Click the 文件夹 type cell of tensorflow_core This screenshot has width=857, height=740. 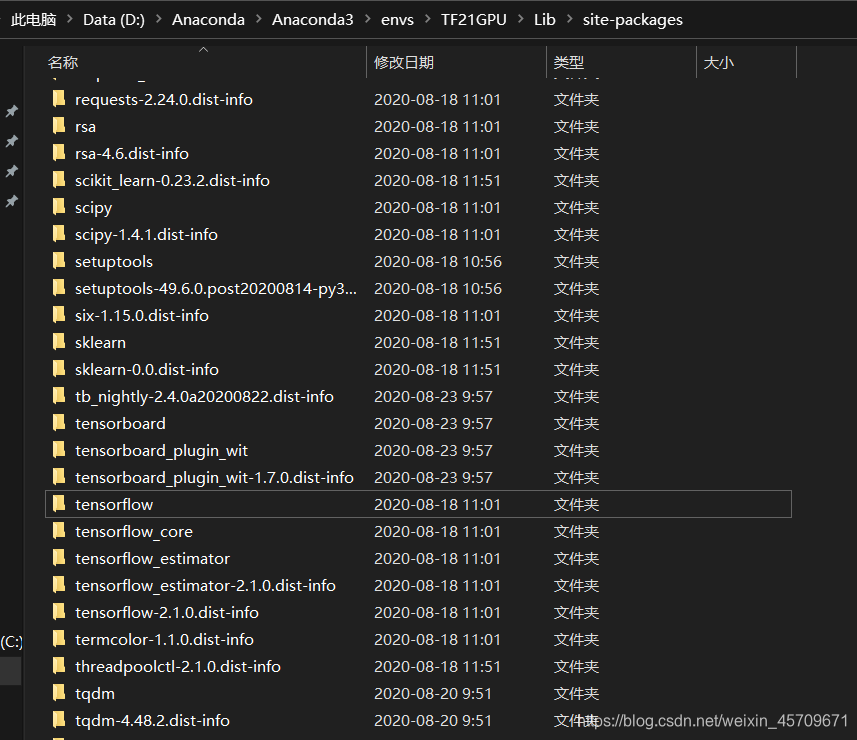tap(576, 531)
